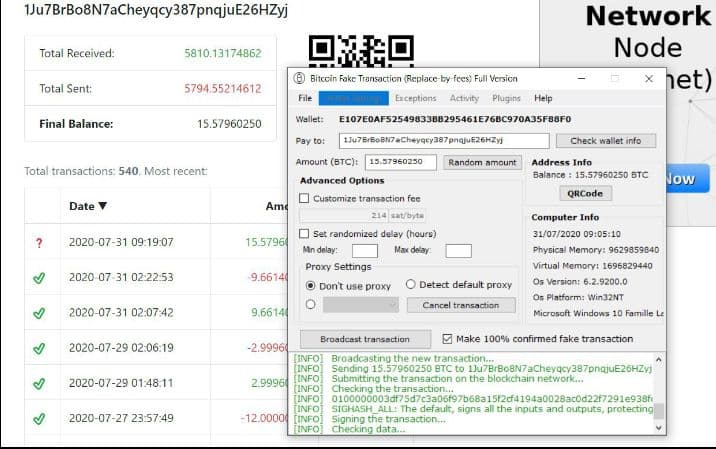Open the Help menu
This screenshot has width=716, height=449.
click(543, 98)
